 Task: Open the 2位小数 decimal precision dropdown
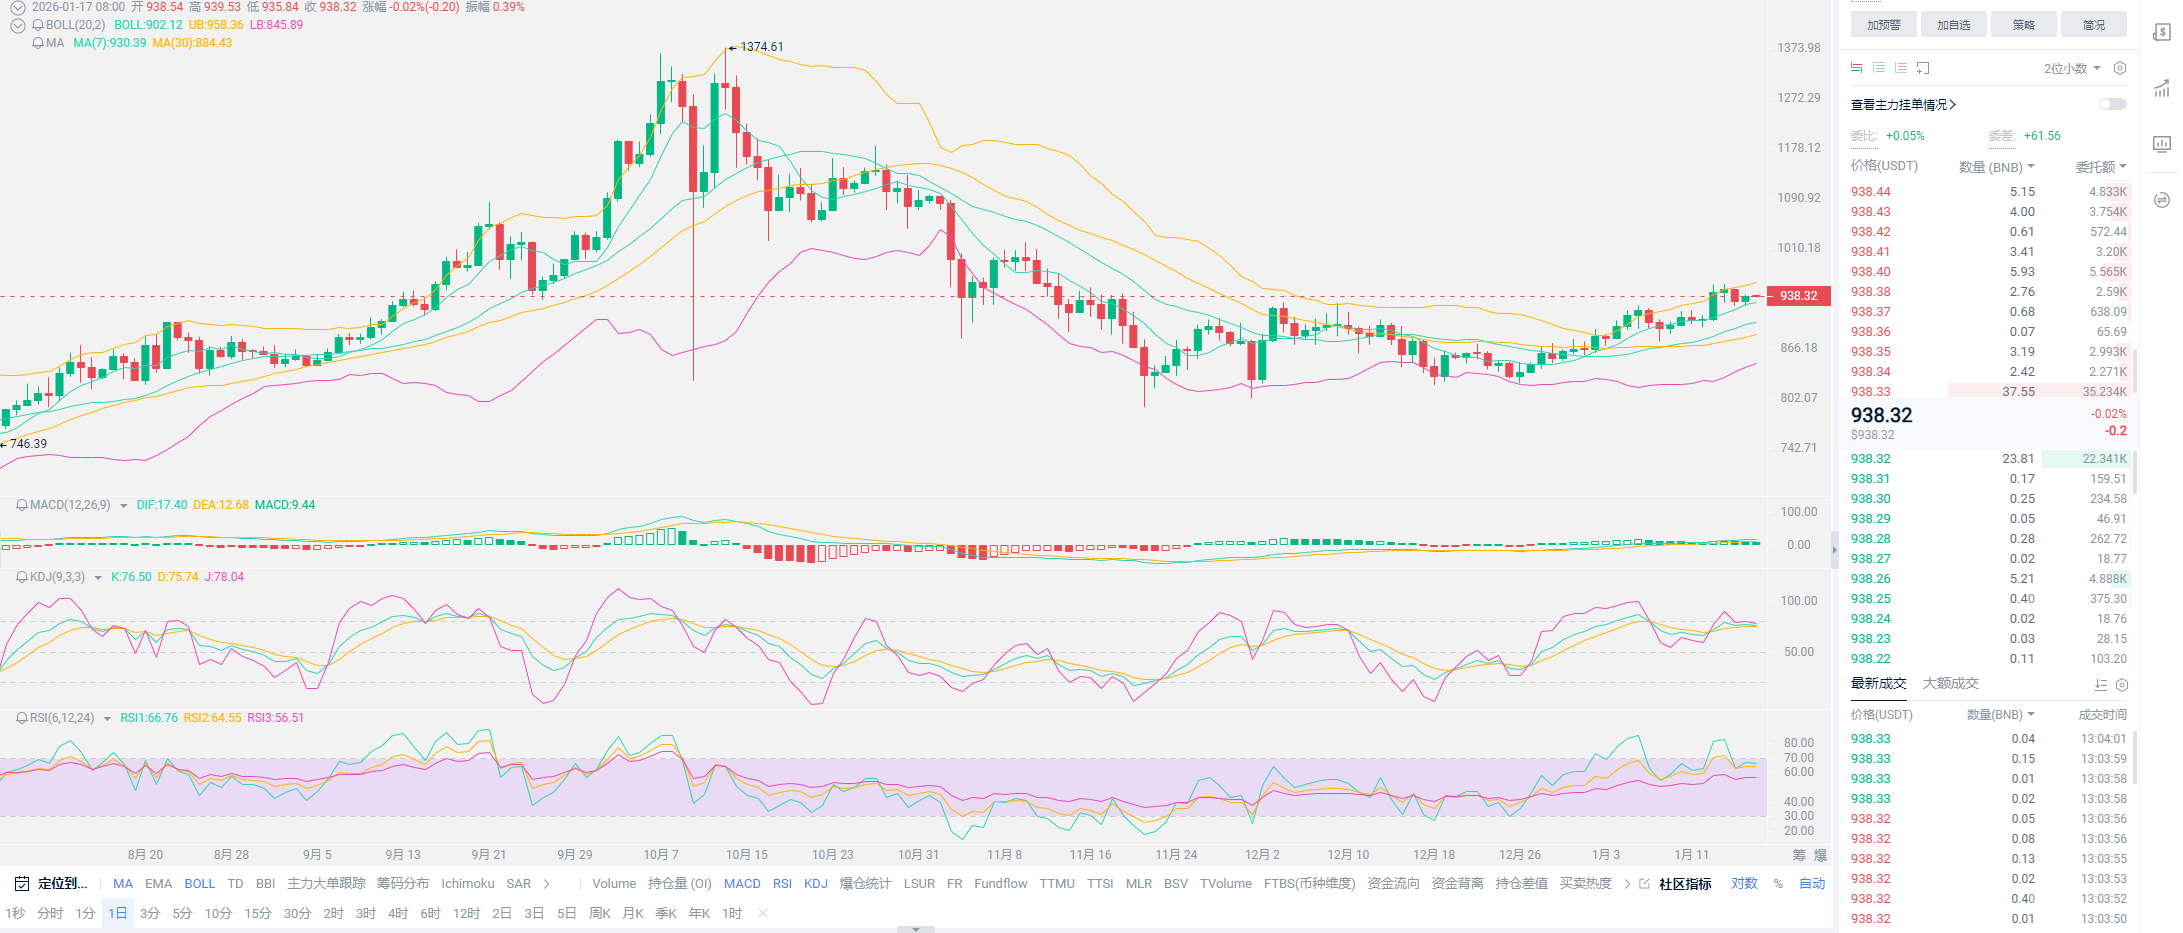pos(2072,68)
